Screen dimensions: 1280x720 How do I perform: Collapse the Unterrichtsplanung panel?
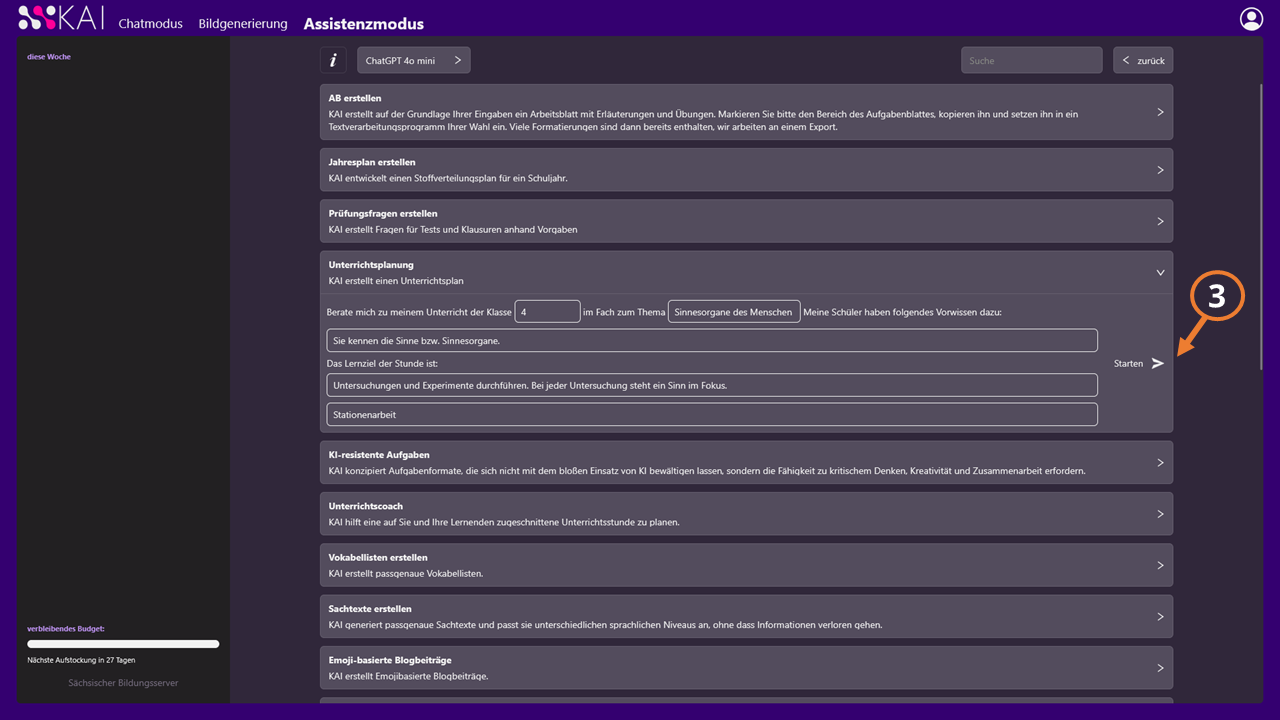pos(746,272)
